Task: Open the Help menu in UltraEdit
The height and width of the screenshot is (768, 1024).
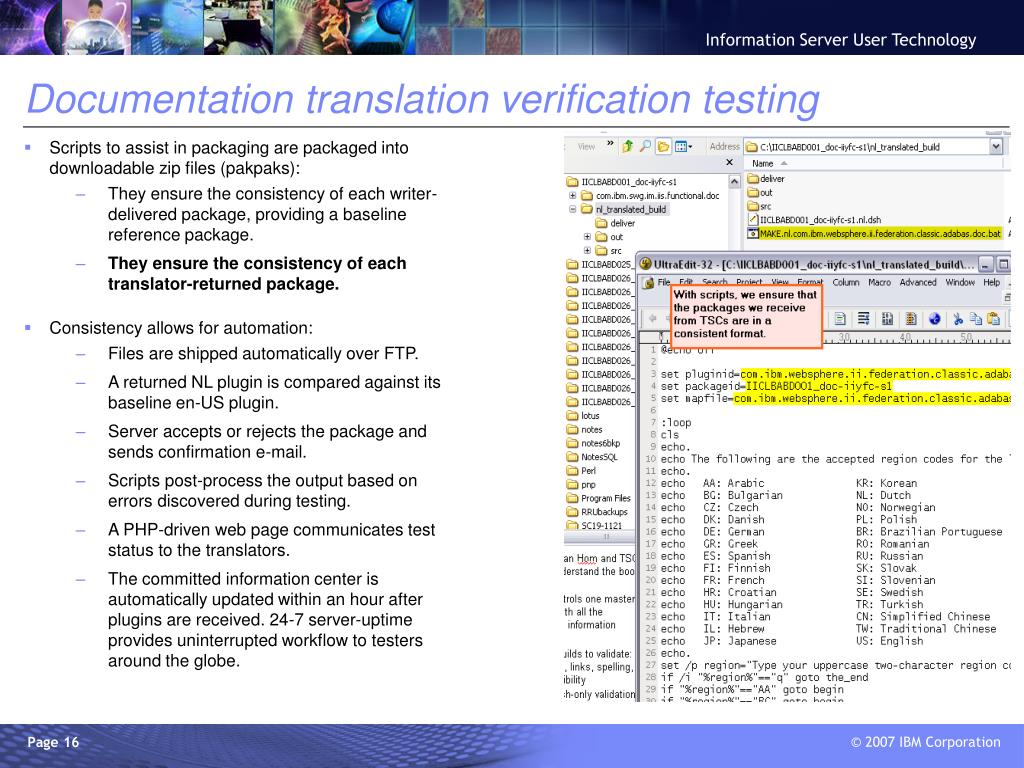Action: (x=991, y=282)
